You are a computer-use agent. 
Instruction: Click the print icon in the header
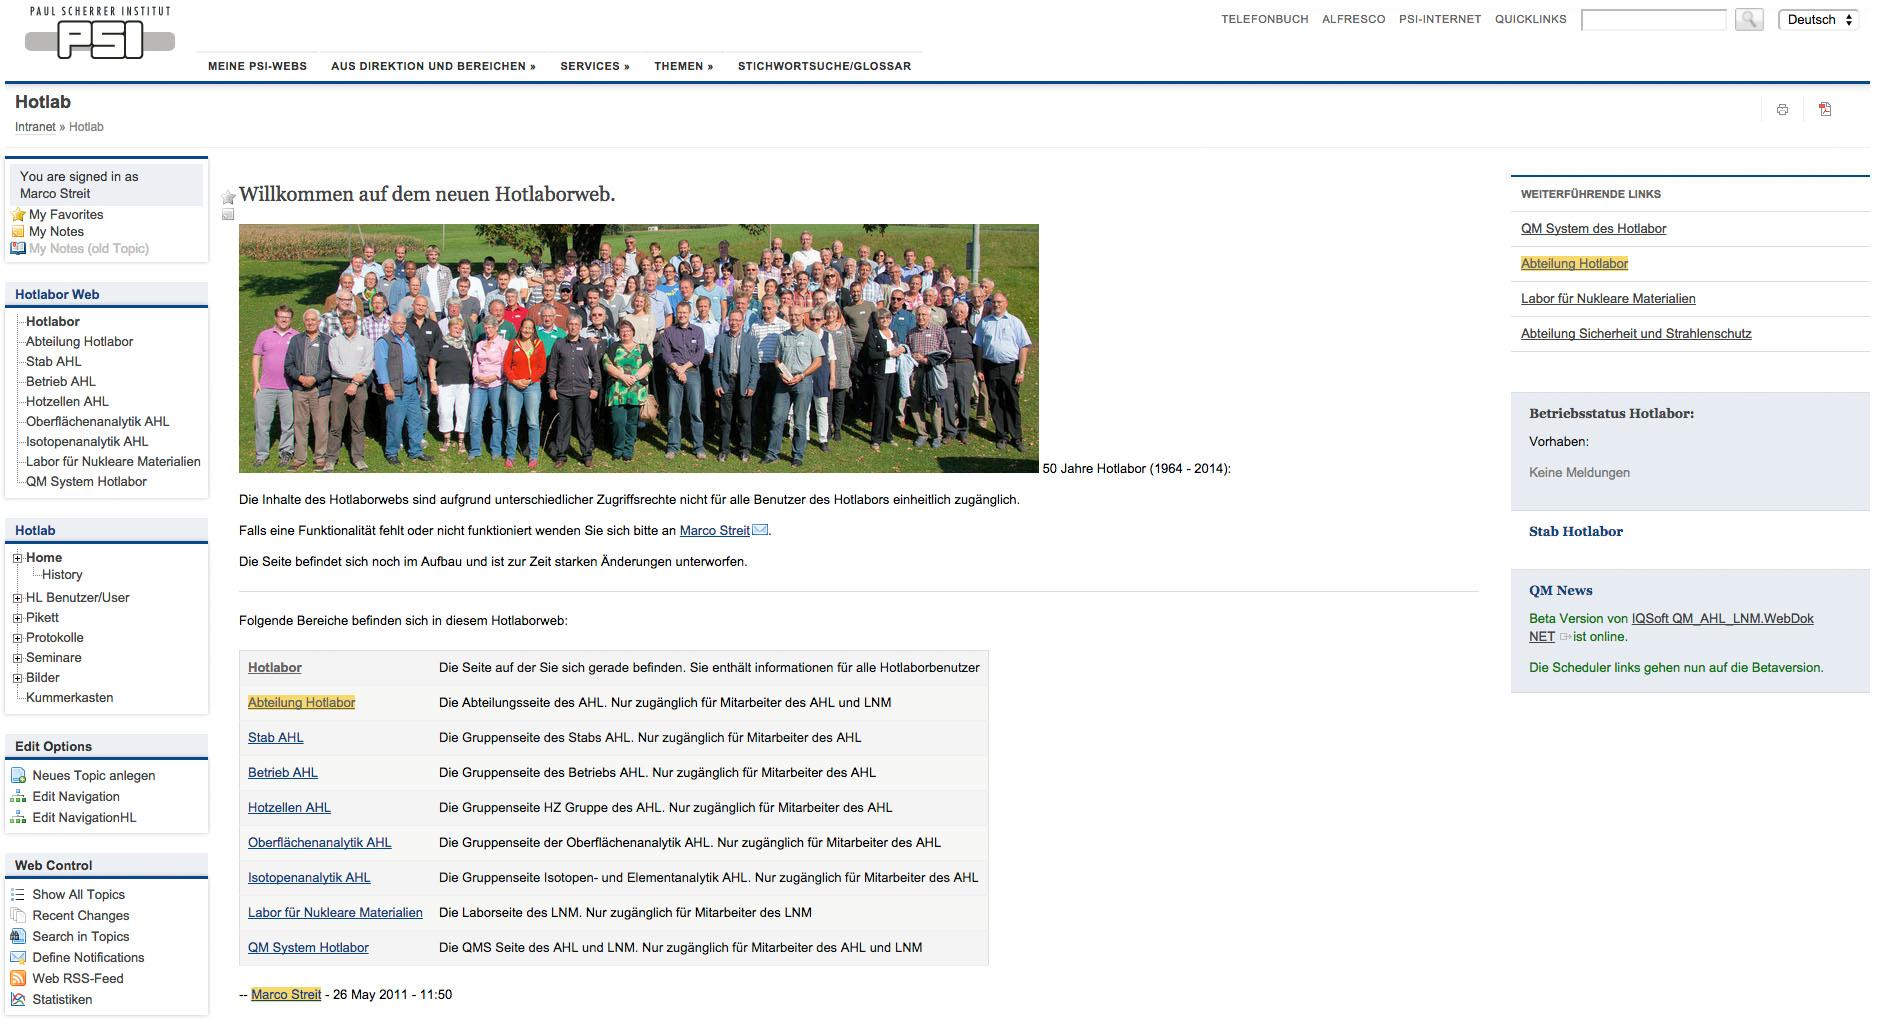click(x=1782, y=110)
